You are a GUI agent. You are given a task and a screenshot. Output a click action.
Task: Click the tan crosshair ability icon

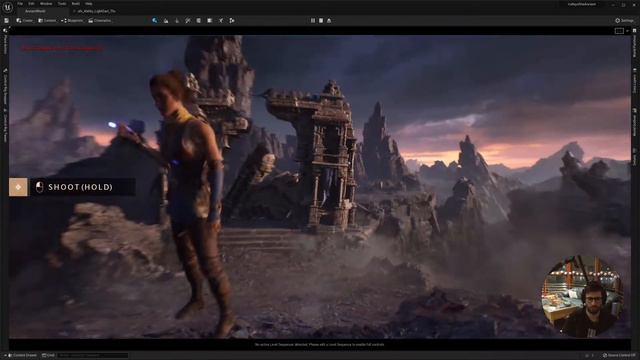pos(18,187)
